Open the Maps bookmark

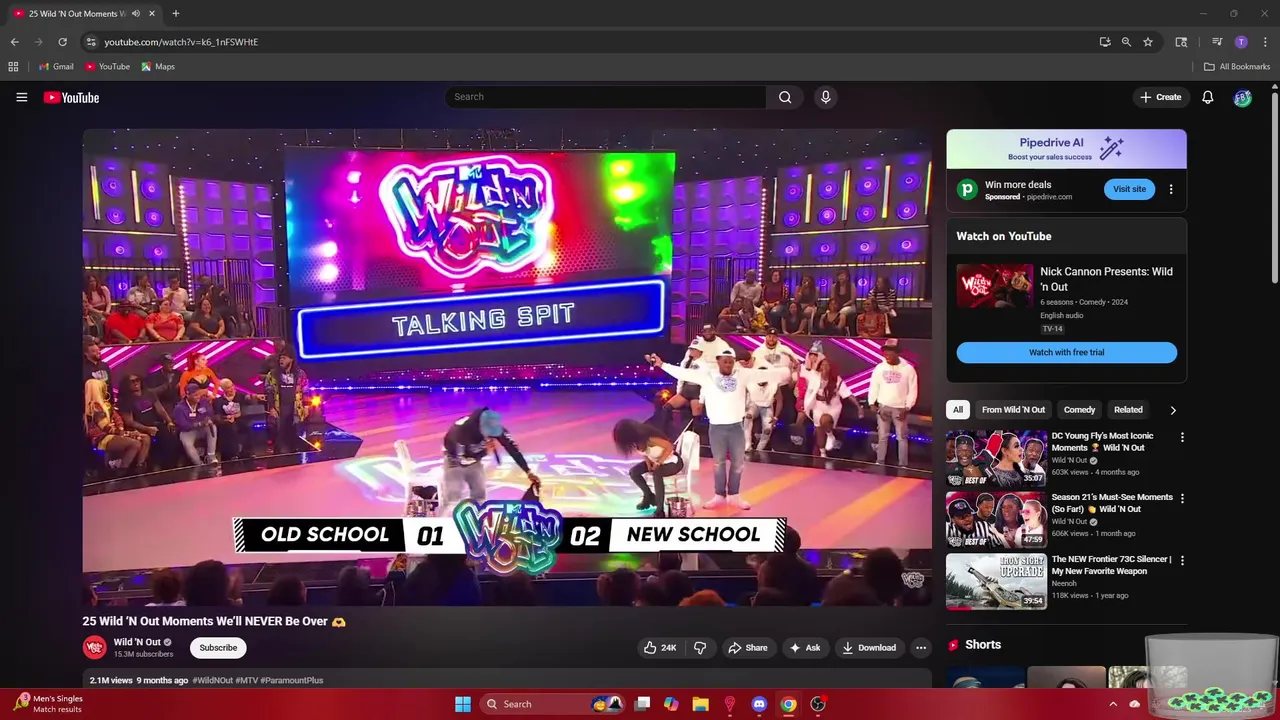pyautogui.click(x=158, y=67)
